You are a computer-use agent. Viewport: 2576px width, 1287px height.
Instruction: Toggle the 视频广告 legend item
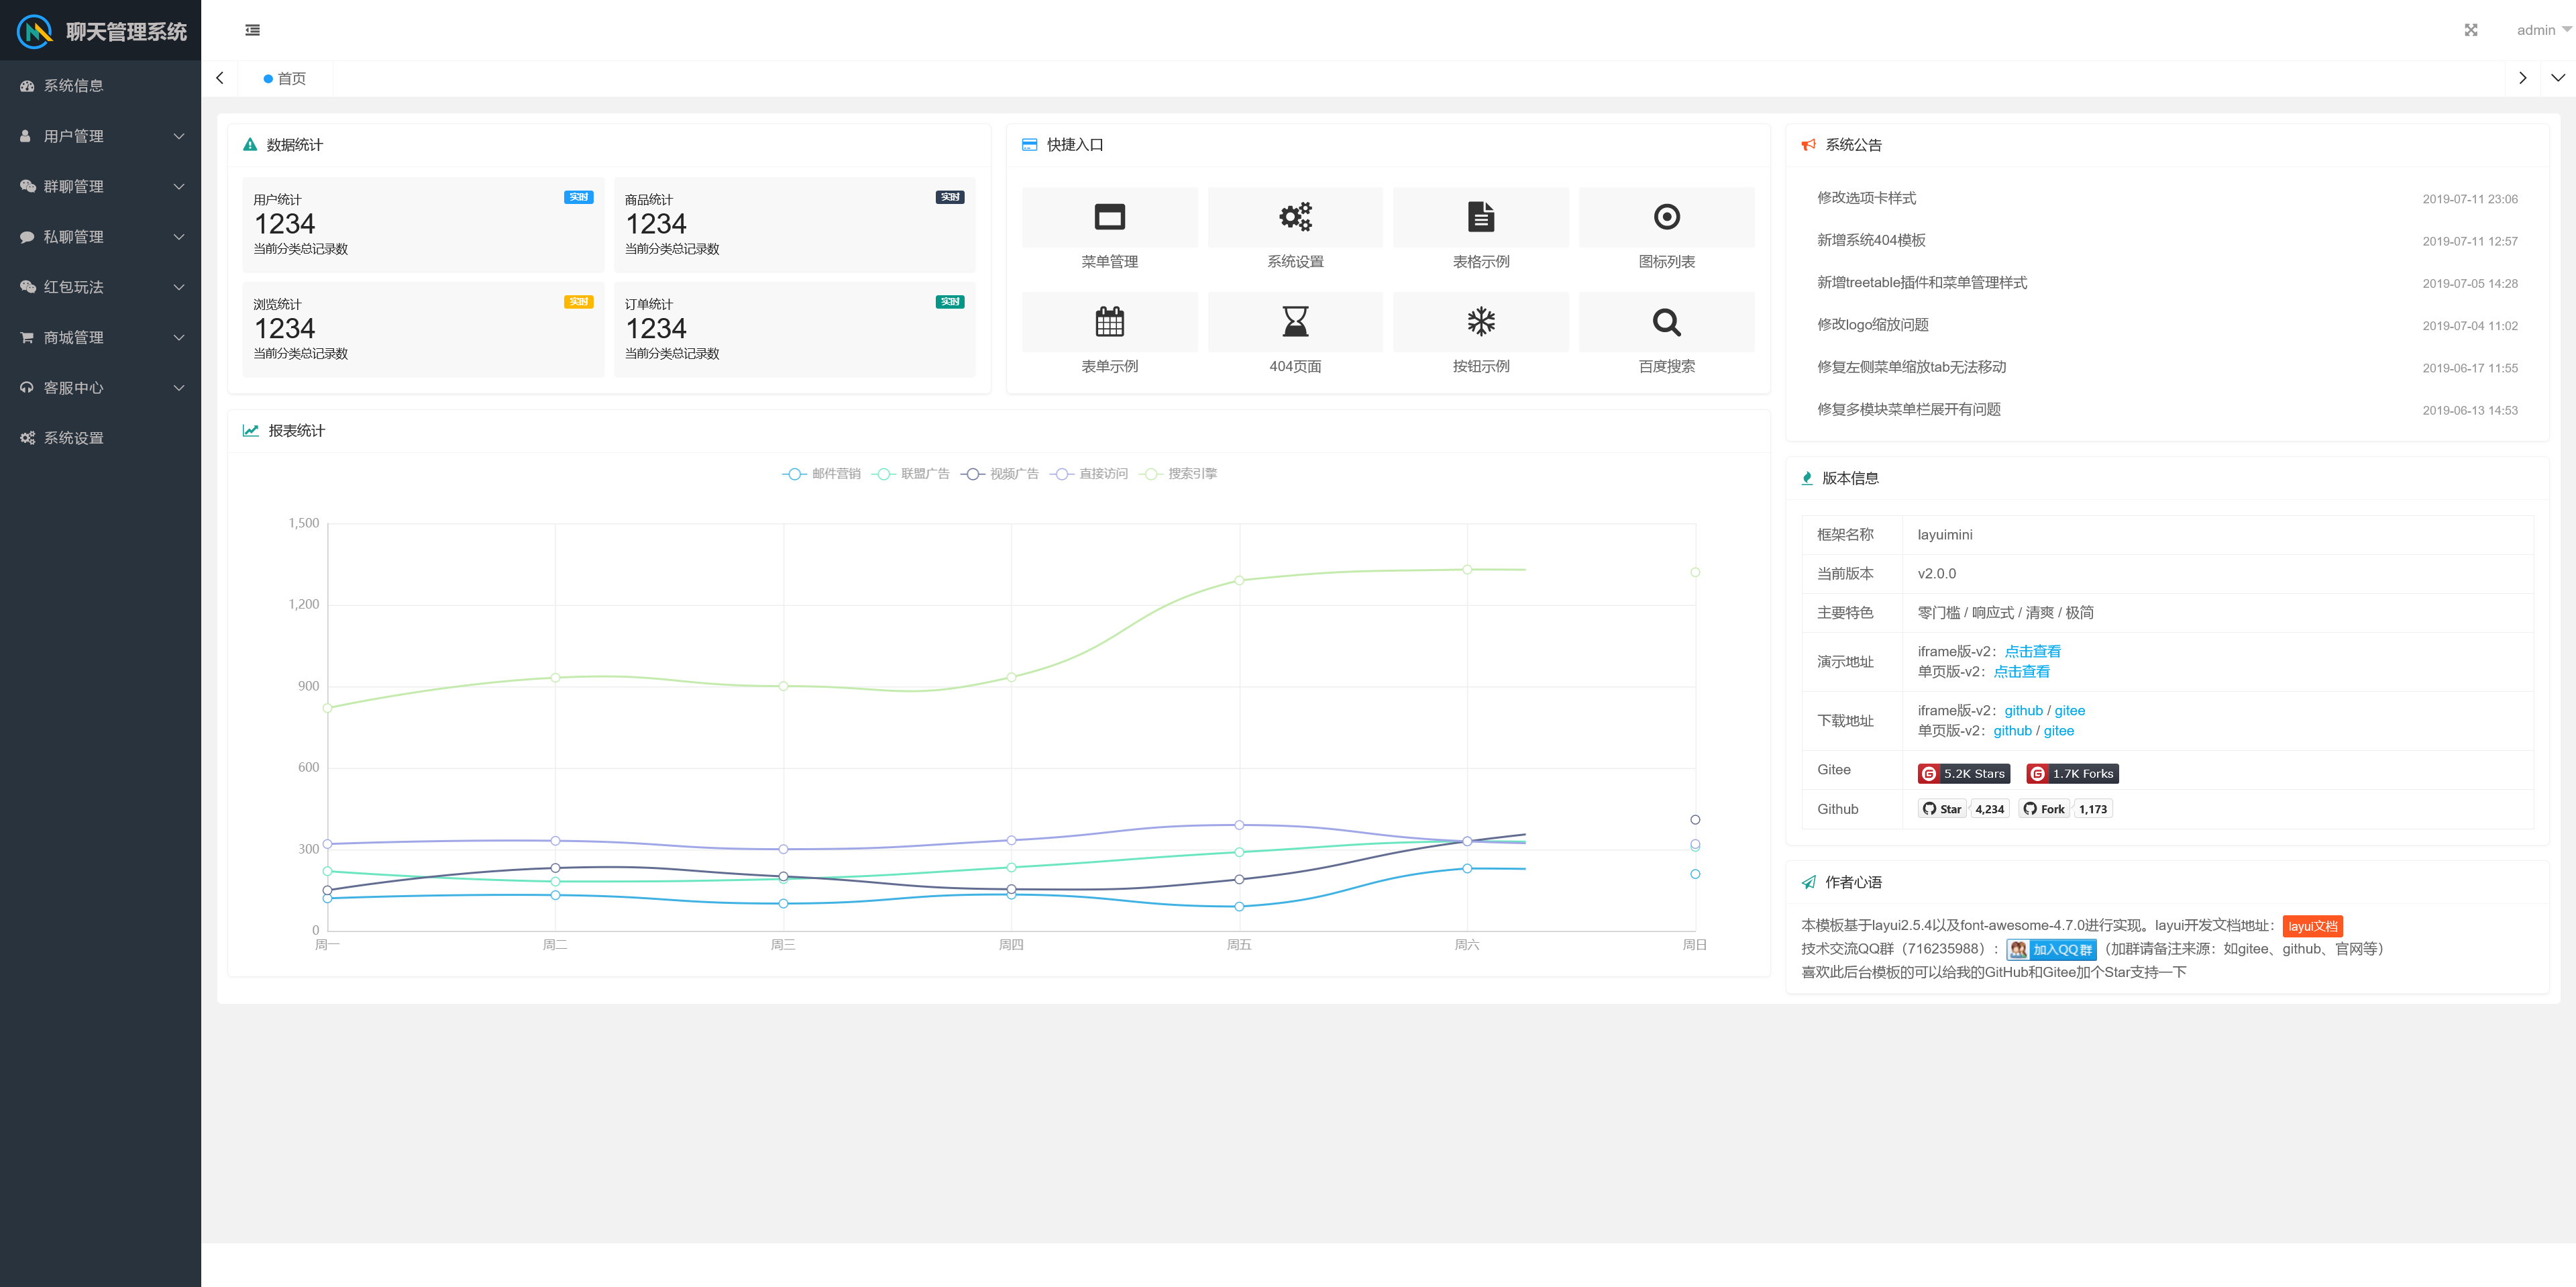point(1000,474)
